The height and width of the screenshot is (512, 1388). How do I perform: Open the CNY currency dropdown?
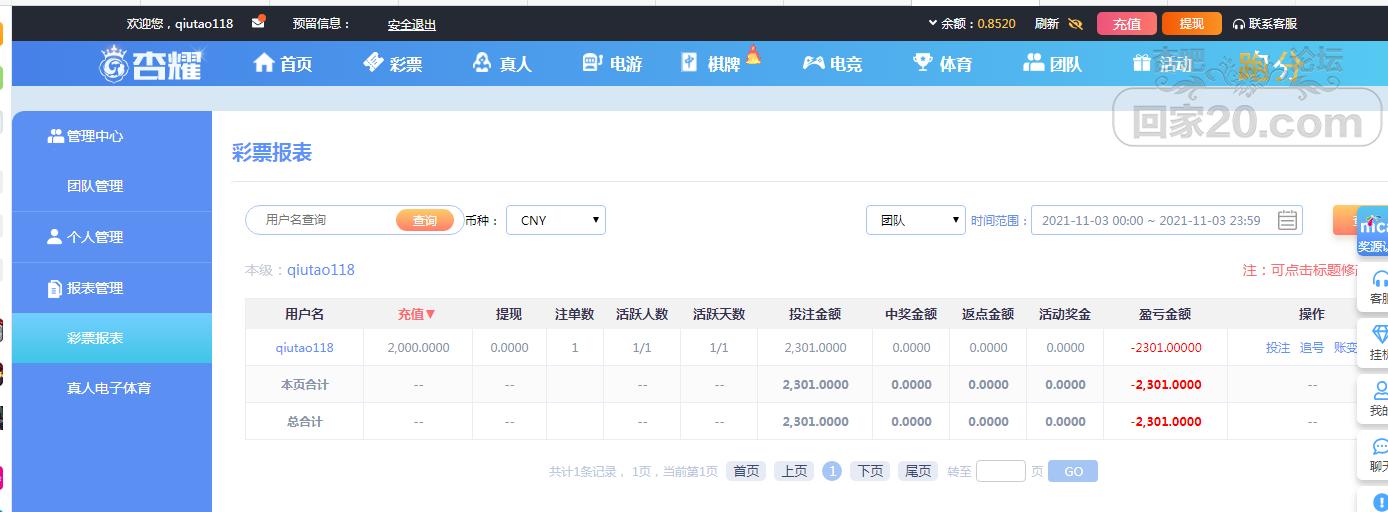pyautogui.click(x=556, y=220)
